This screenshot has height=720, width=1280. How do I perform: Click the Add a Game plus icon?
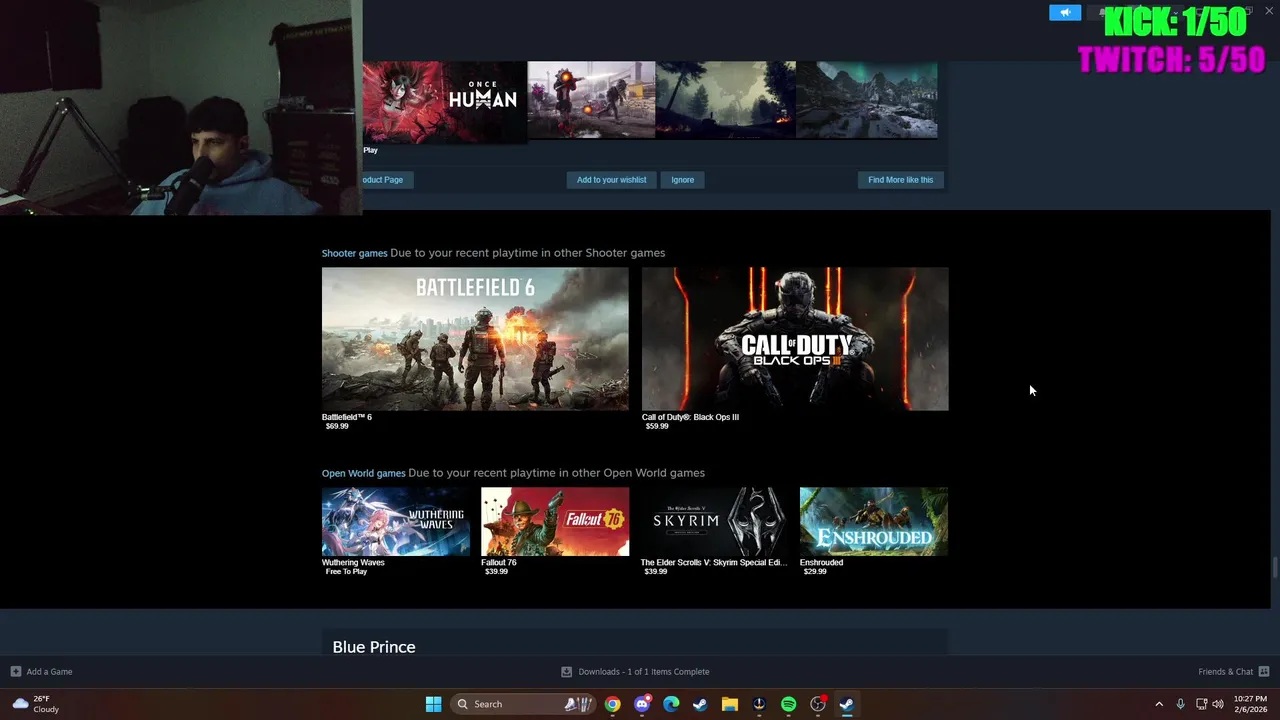pos(15,672)
